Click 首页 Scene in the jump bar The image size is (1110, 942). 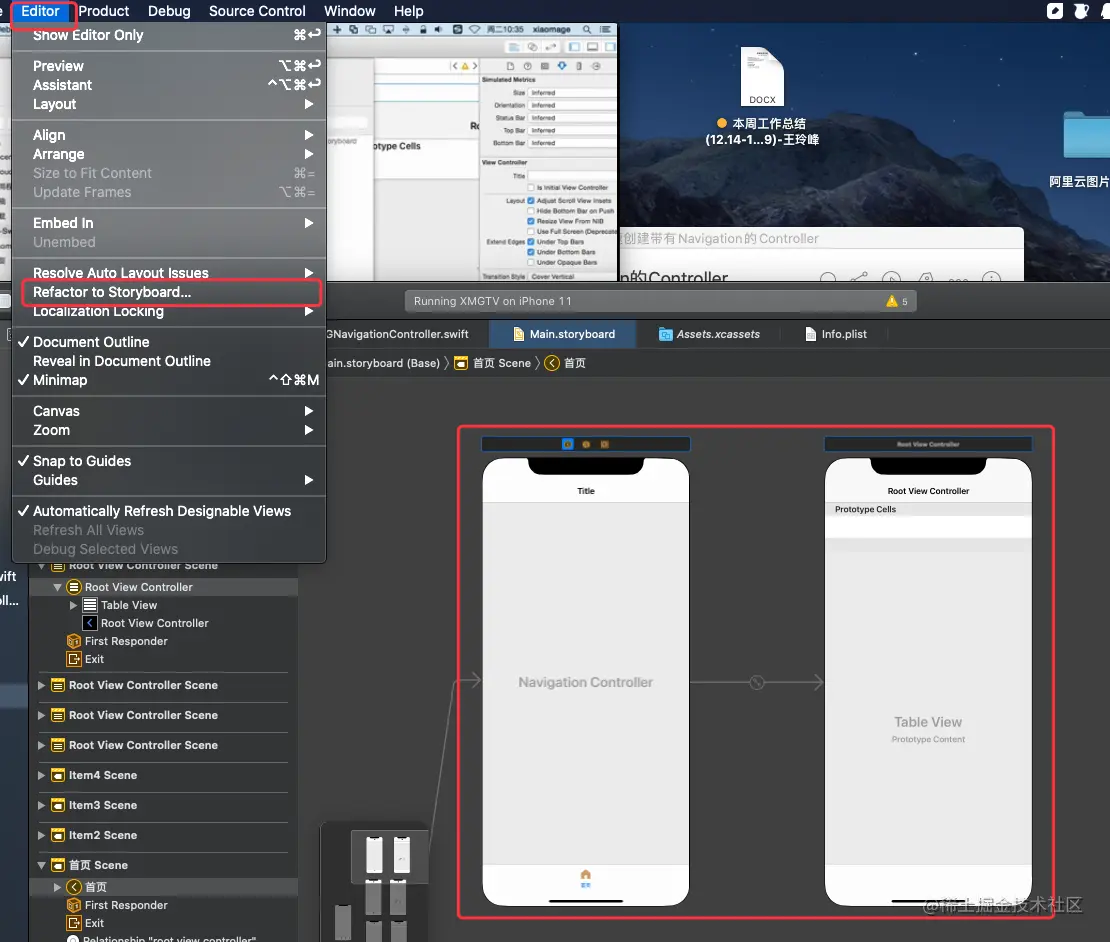(493, 363)
